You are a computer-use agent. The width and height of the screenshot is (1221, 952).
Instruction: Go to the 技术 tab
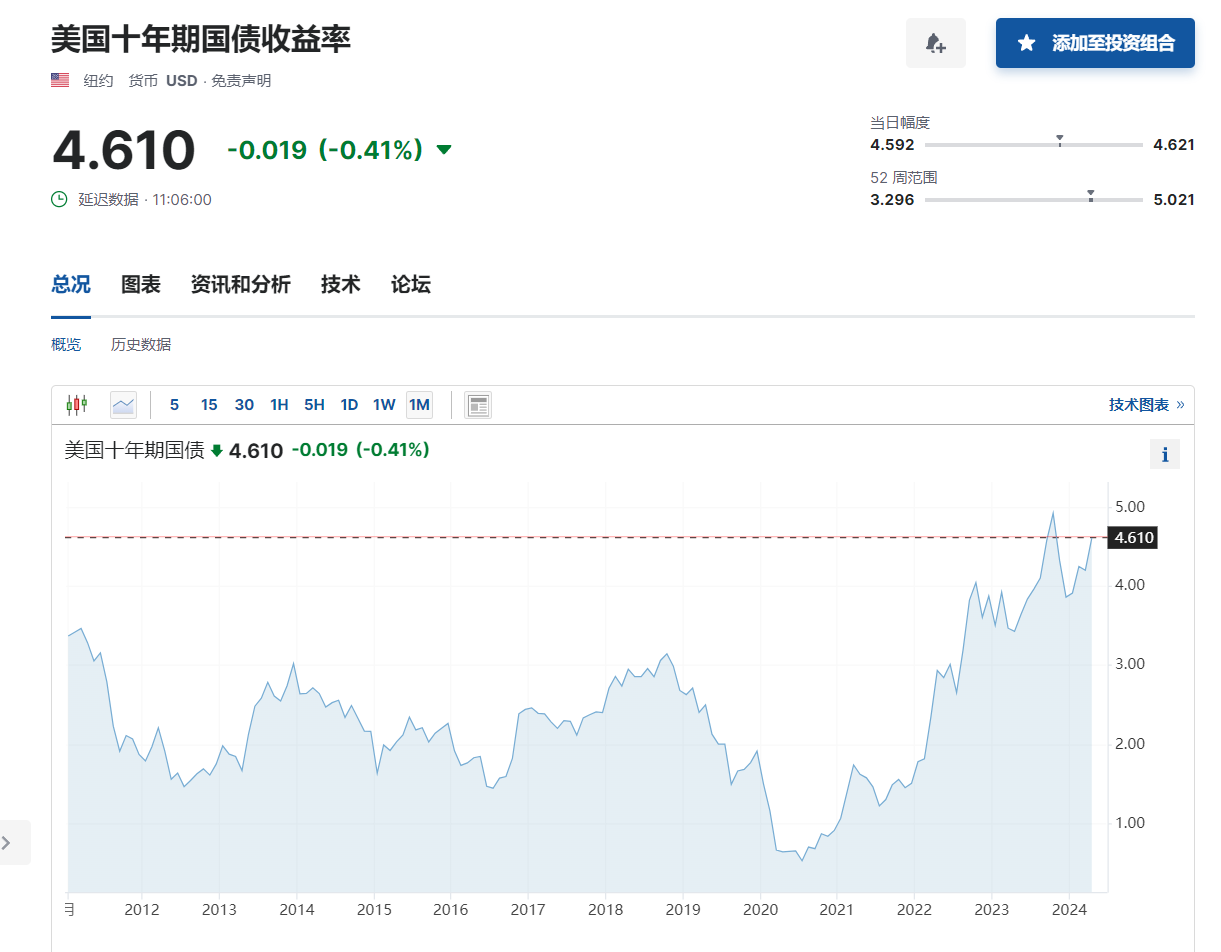tap(340, 285)
